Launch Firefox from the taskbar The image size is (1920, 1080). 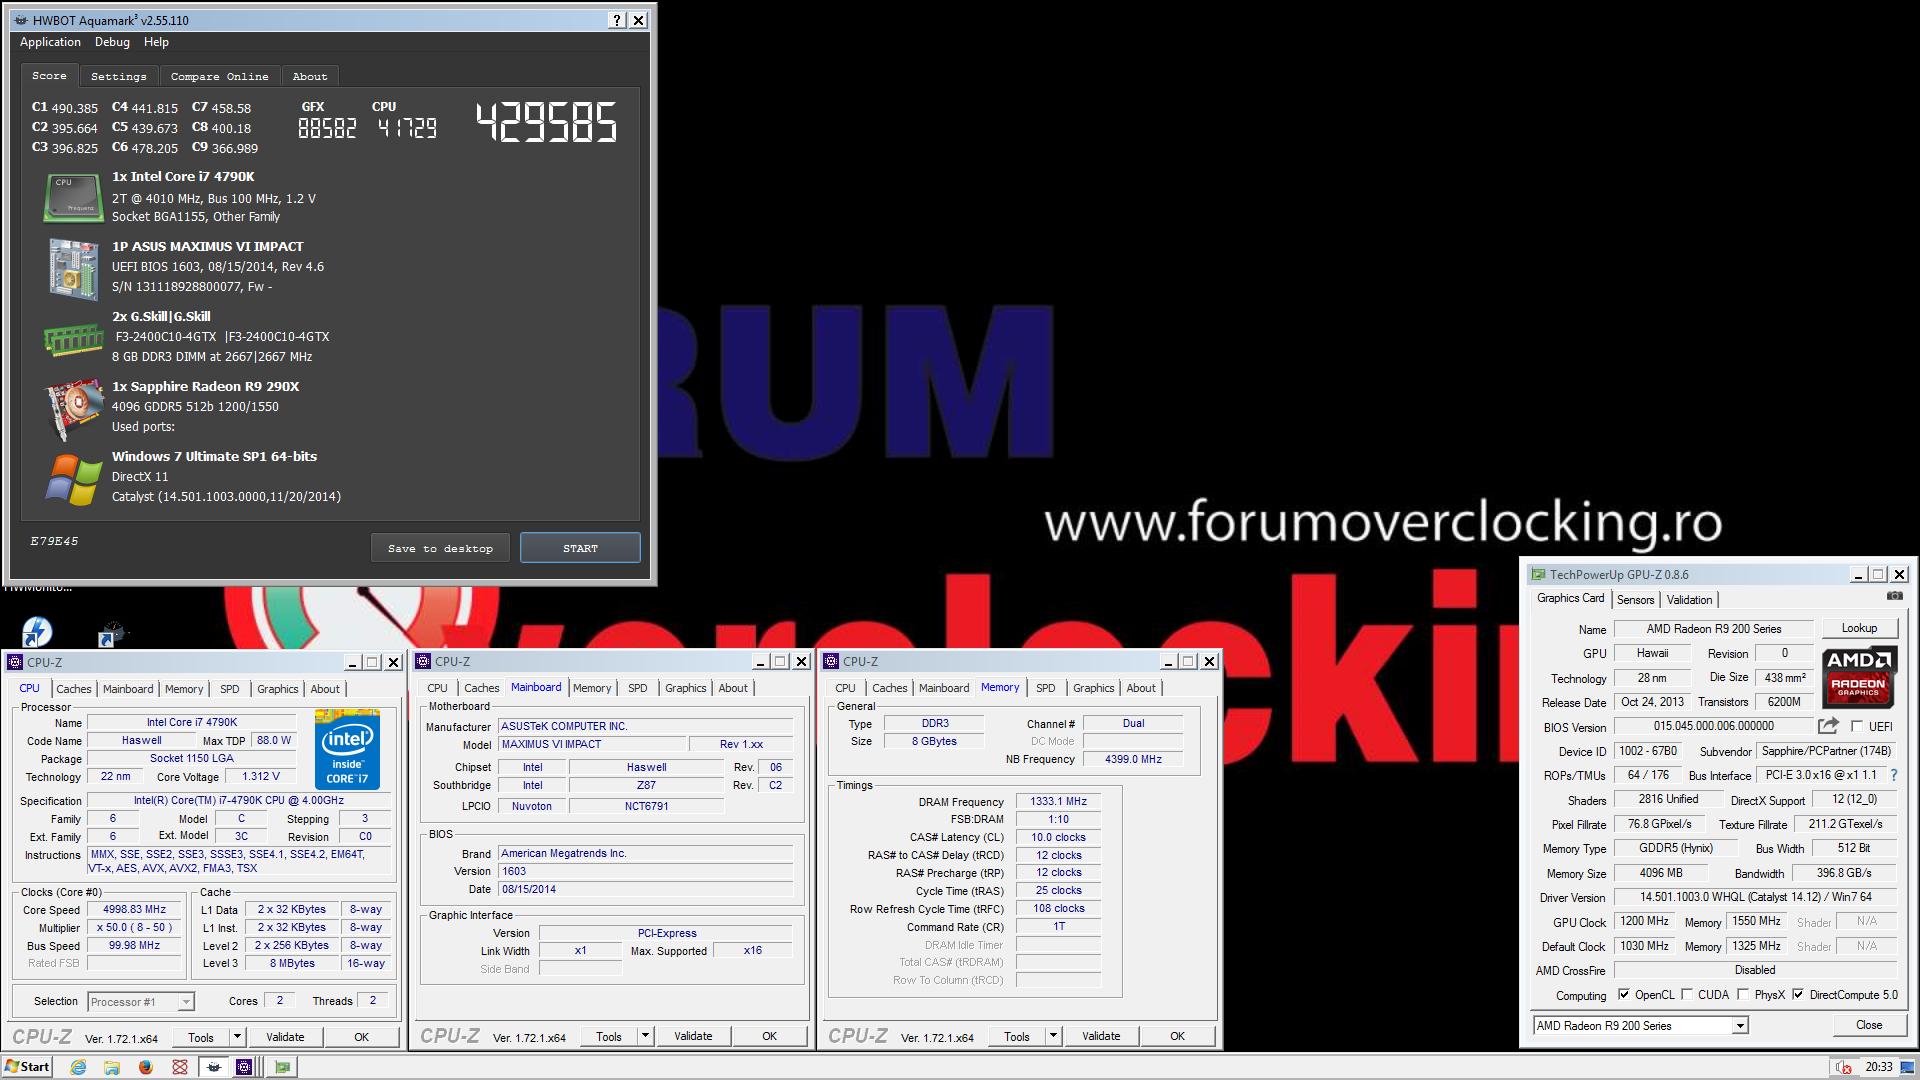click(x=146, y=1067)
